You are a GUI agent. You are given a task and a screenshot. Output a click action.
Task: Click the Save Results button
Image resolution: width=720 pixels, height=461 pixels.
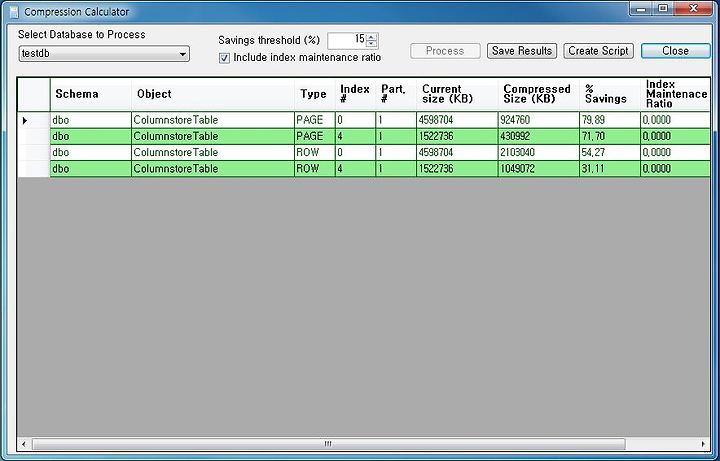522,51
